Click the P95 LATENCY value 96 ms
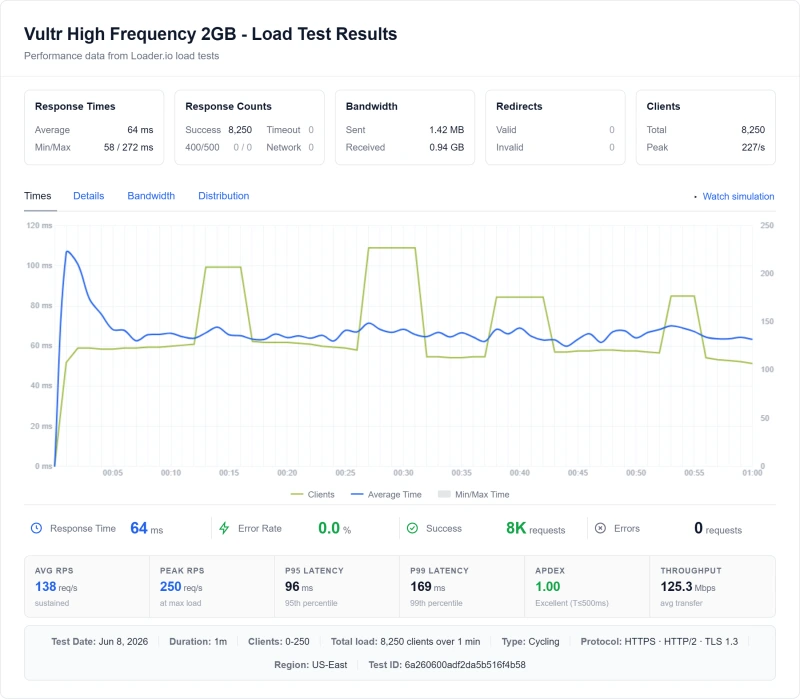The width and height of the screenshot is (800, 699). coord(299,587)
